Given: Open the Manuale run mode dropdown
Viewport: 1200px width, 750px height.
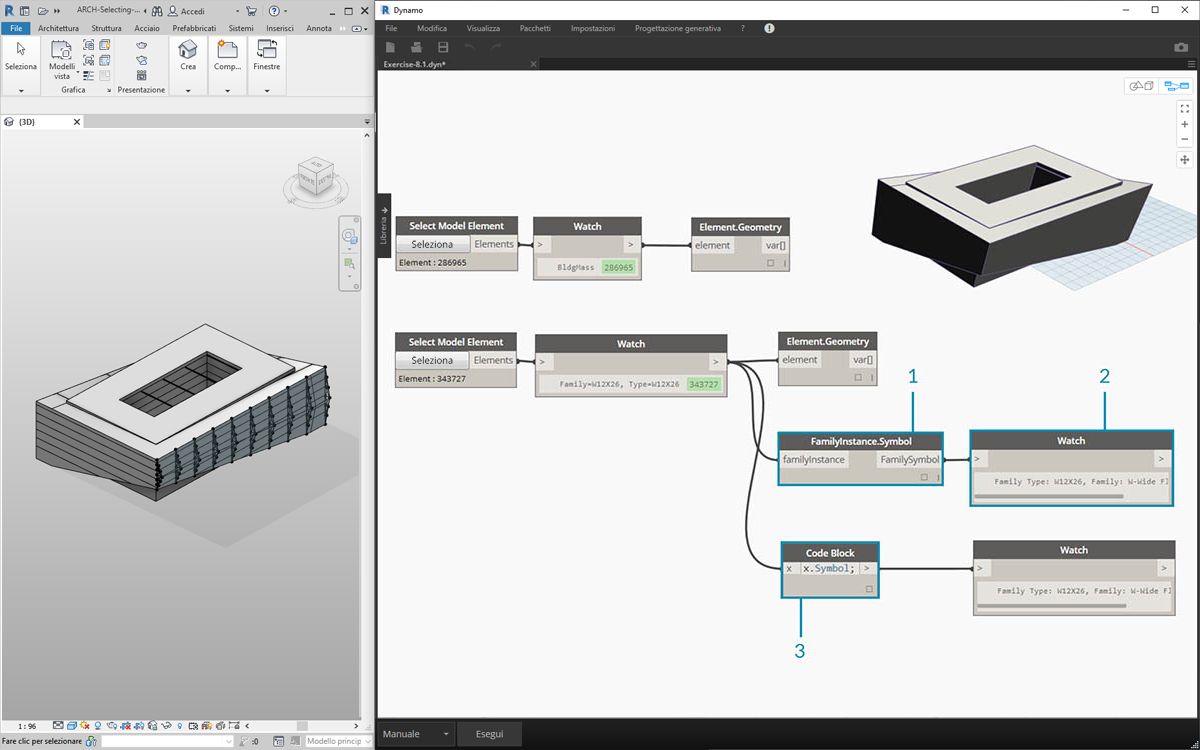Looking at the screenshot, I should (x=416, y=734).
